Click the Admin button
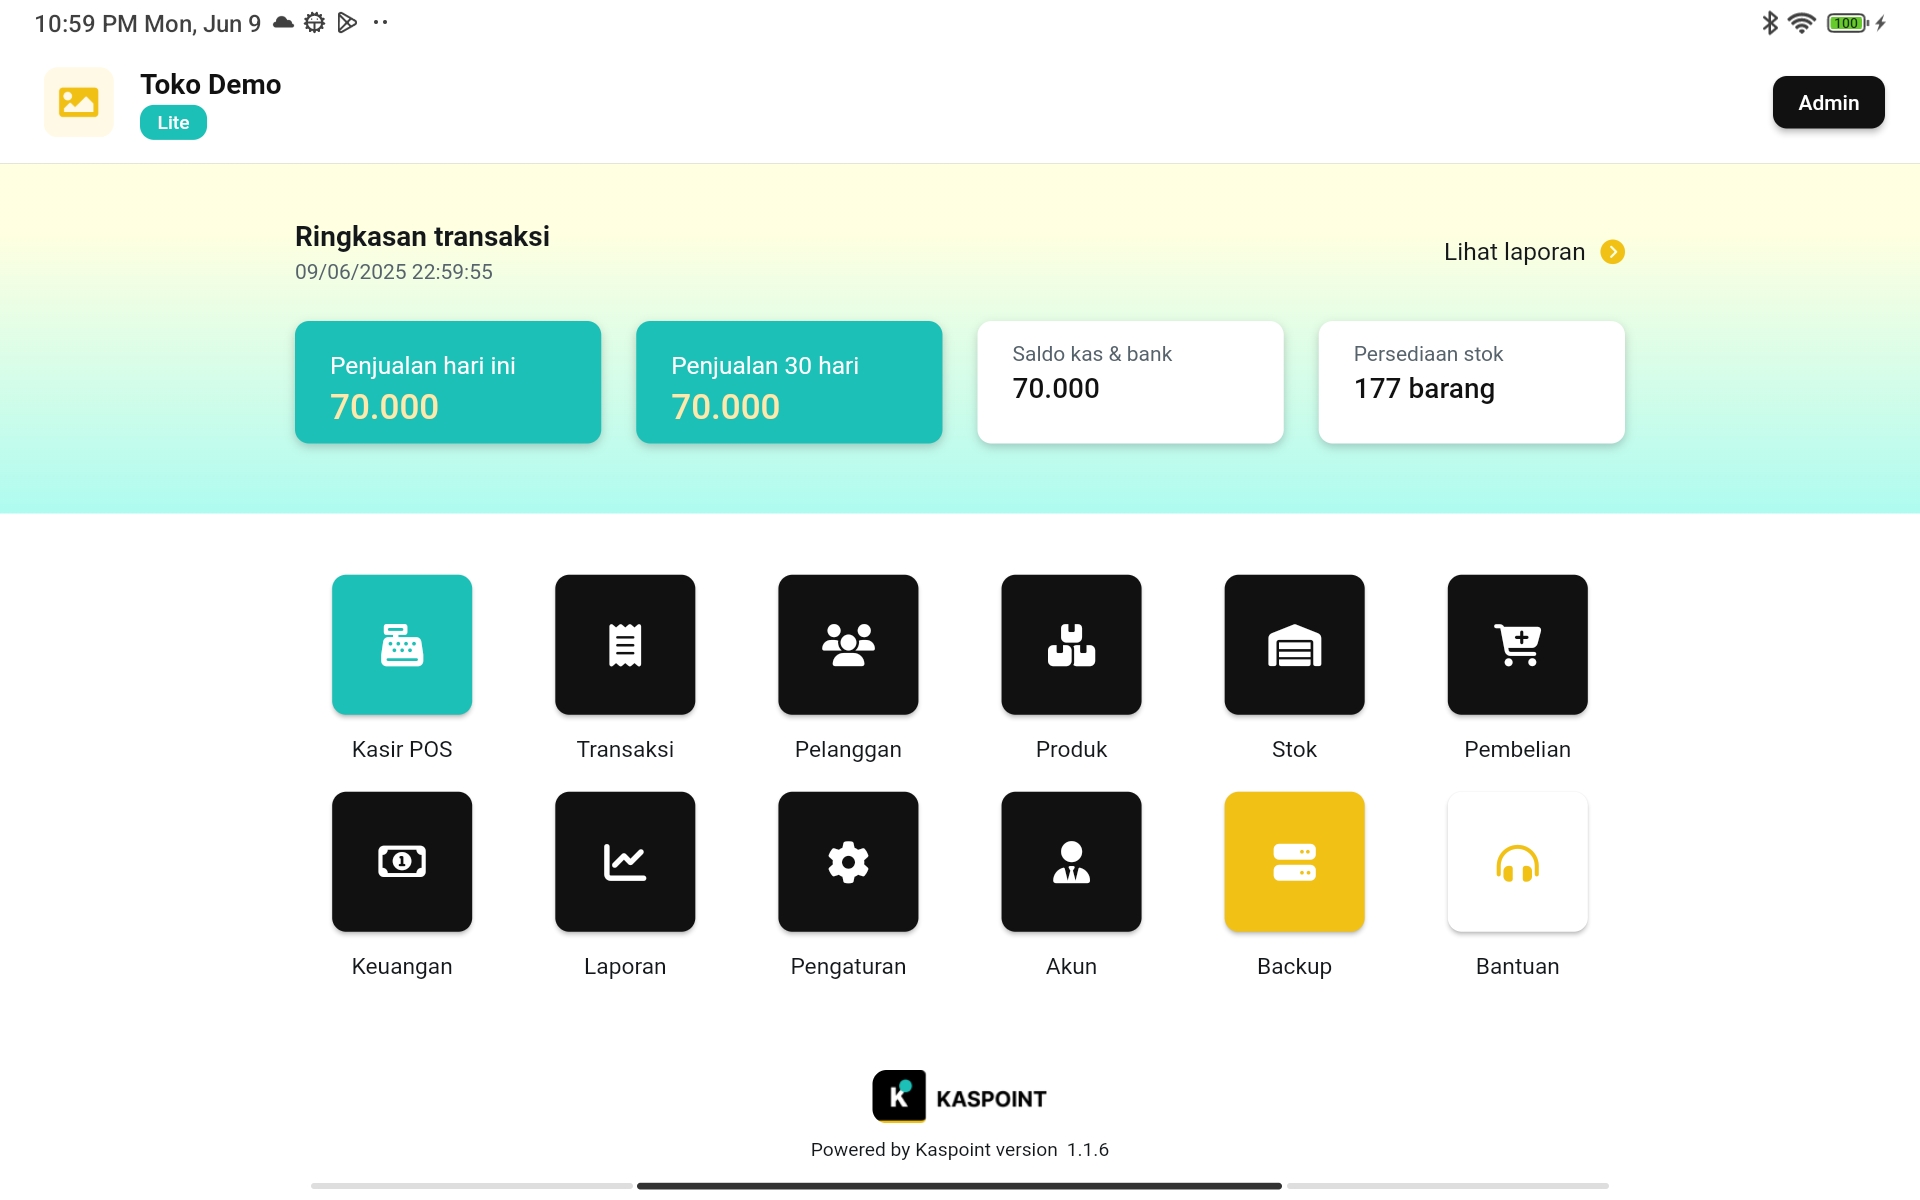The image size is (1920, 1200). (1828, 102)
